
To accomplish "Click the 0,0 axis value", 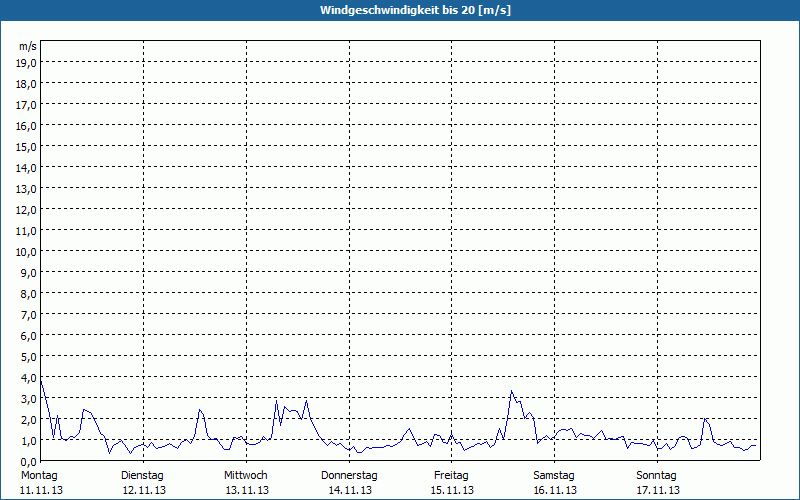I will [x=28, y=462].
